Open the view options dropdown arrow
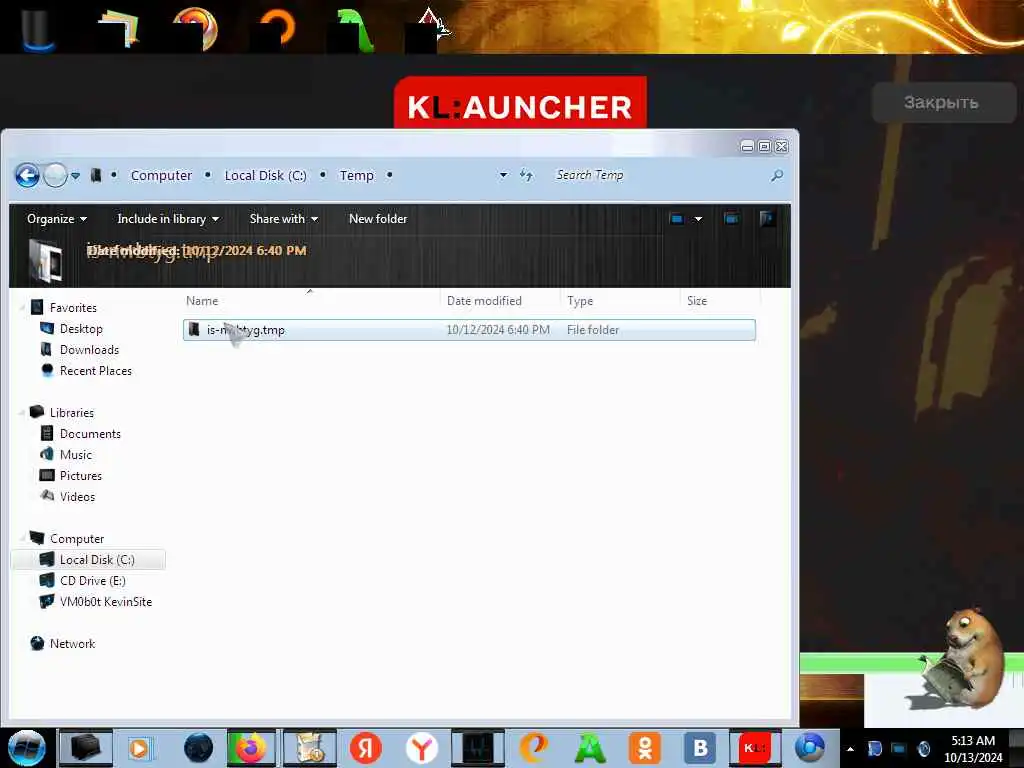The width and height of the screenshot is (1024, 768). point(698,219)
